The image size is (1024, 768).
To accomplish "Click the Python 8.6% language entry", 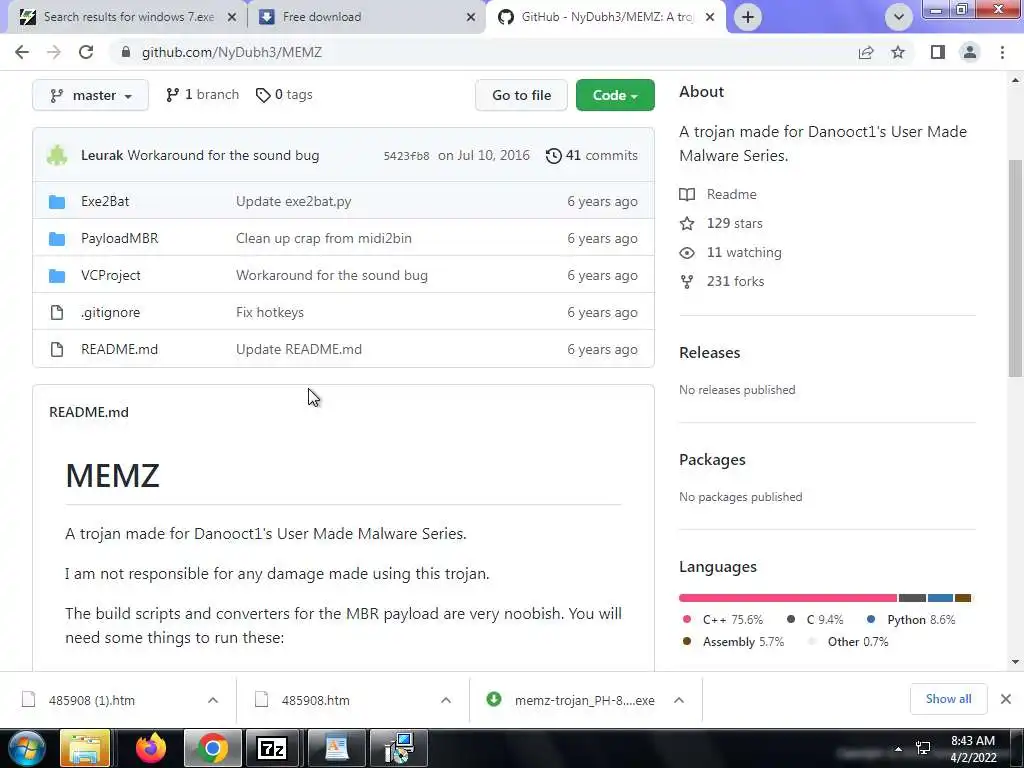I will 911,620.
